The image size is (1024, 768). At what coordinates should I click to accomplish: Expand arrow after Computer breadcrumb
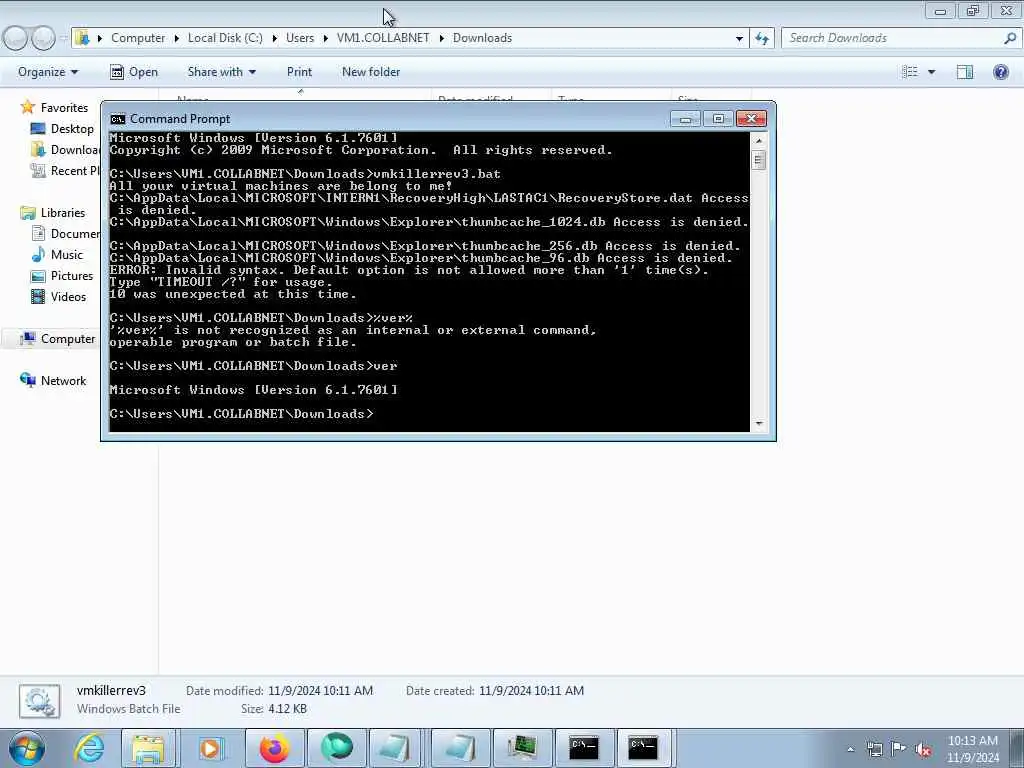coord(176,38)
